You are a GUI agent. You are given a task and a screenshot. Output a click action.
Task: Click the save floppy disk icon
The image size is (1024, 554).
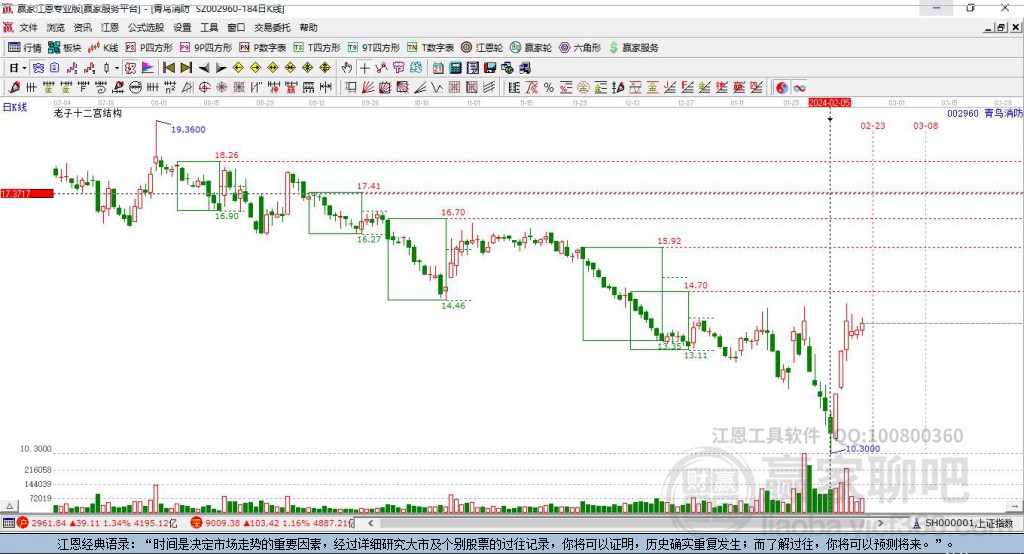pos(490,68)
